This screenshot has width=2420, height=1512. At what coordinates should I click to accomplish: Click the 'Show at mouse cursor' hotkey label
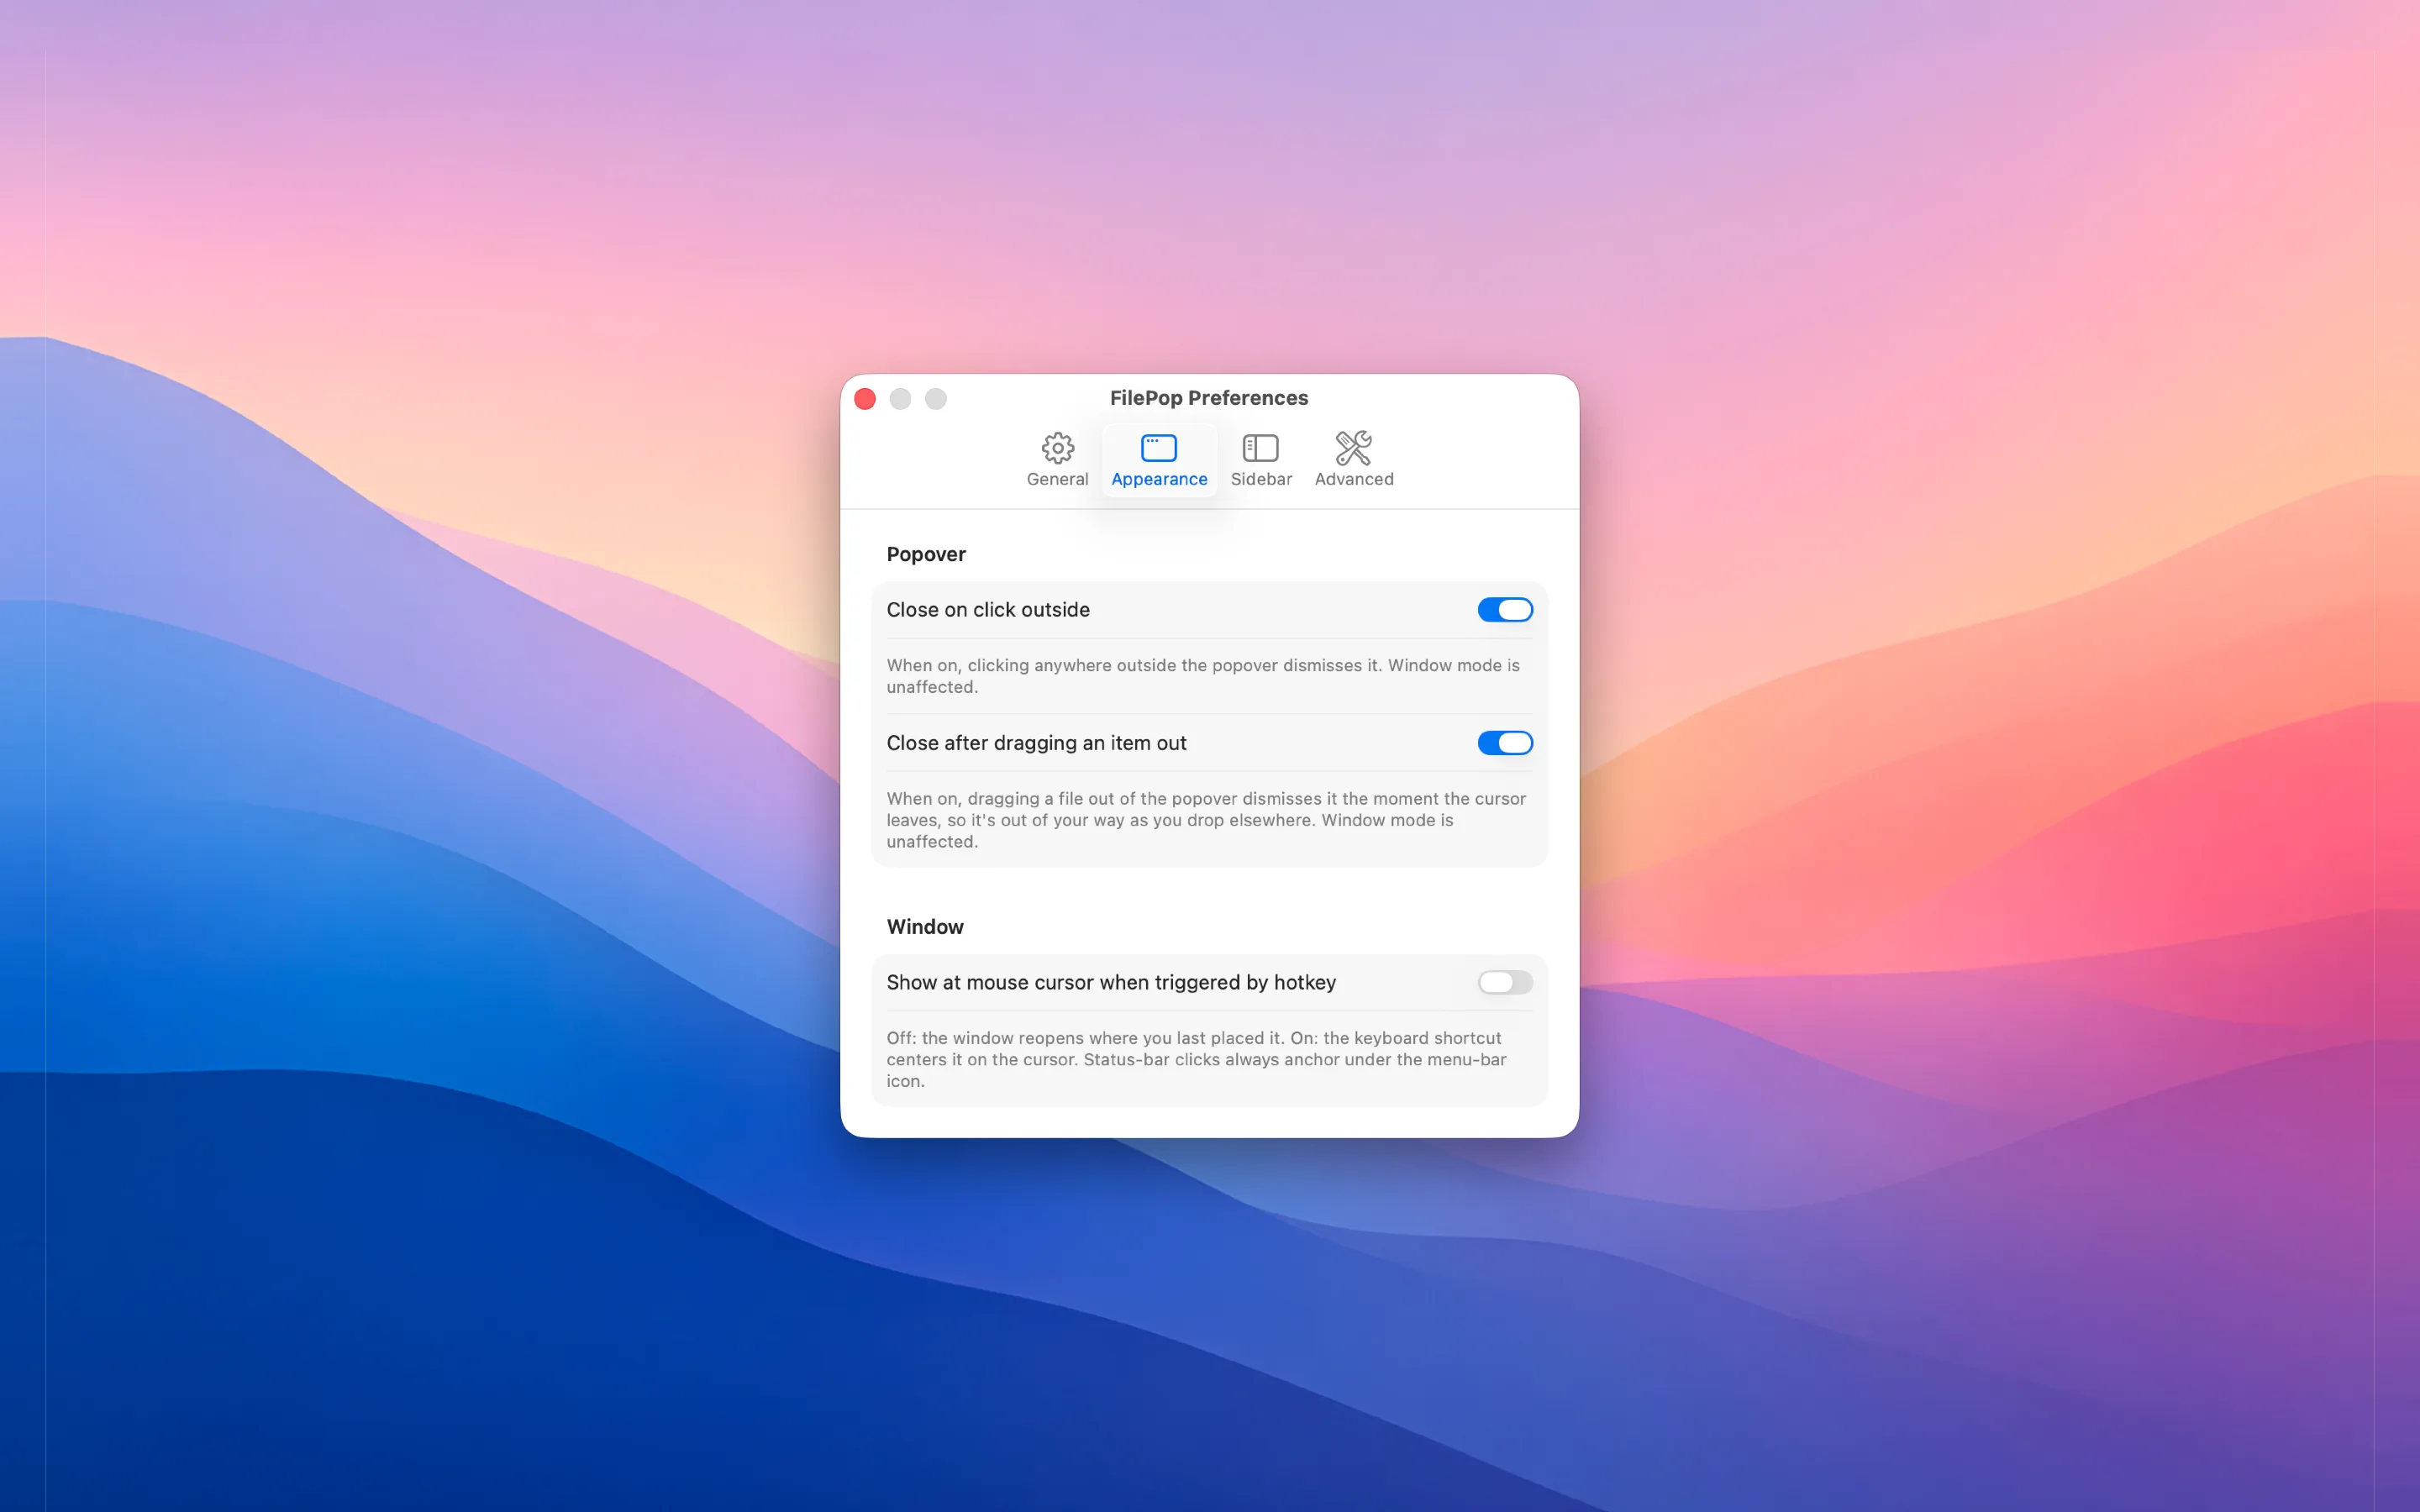[1111, 982]
